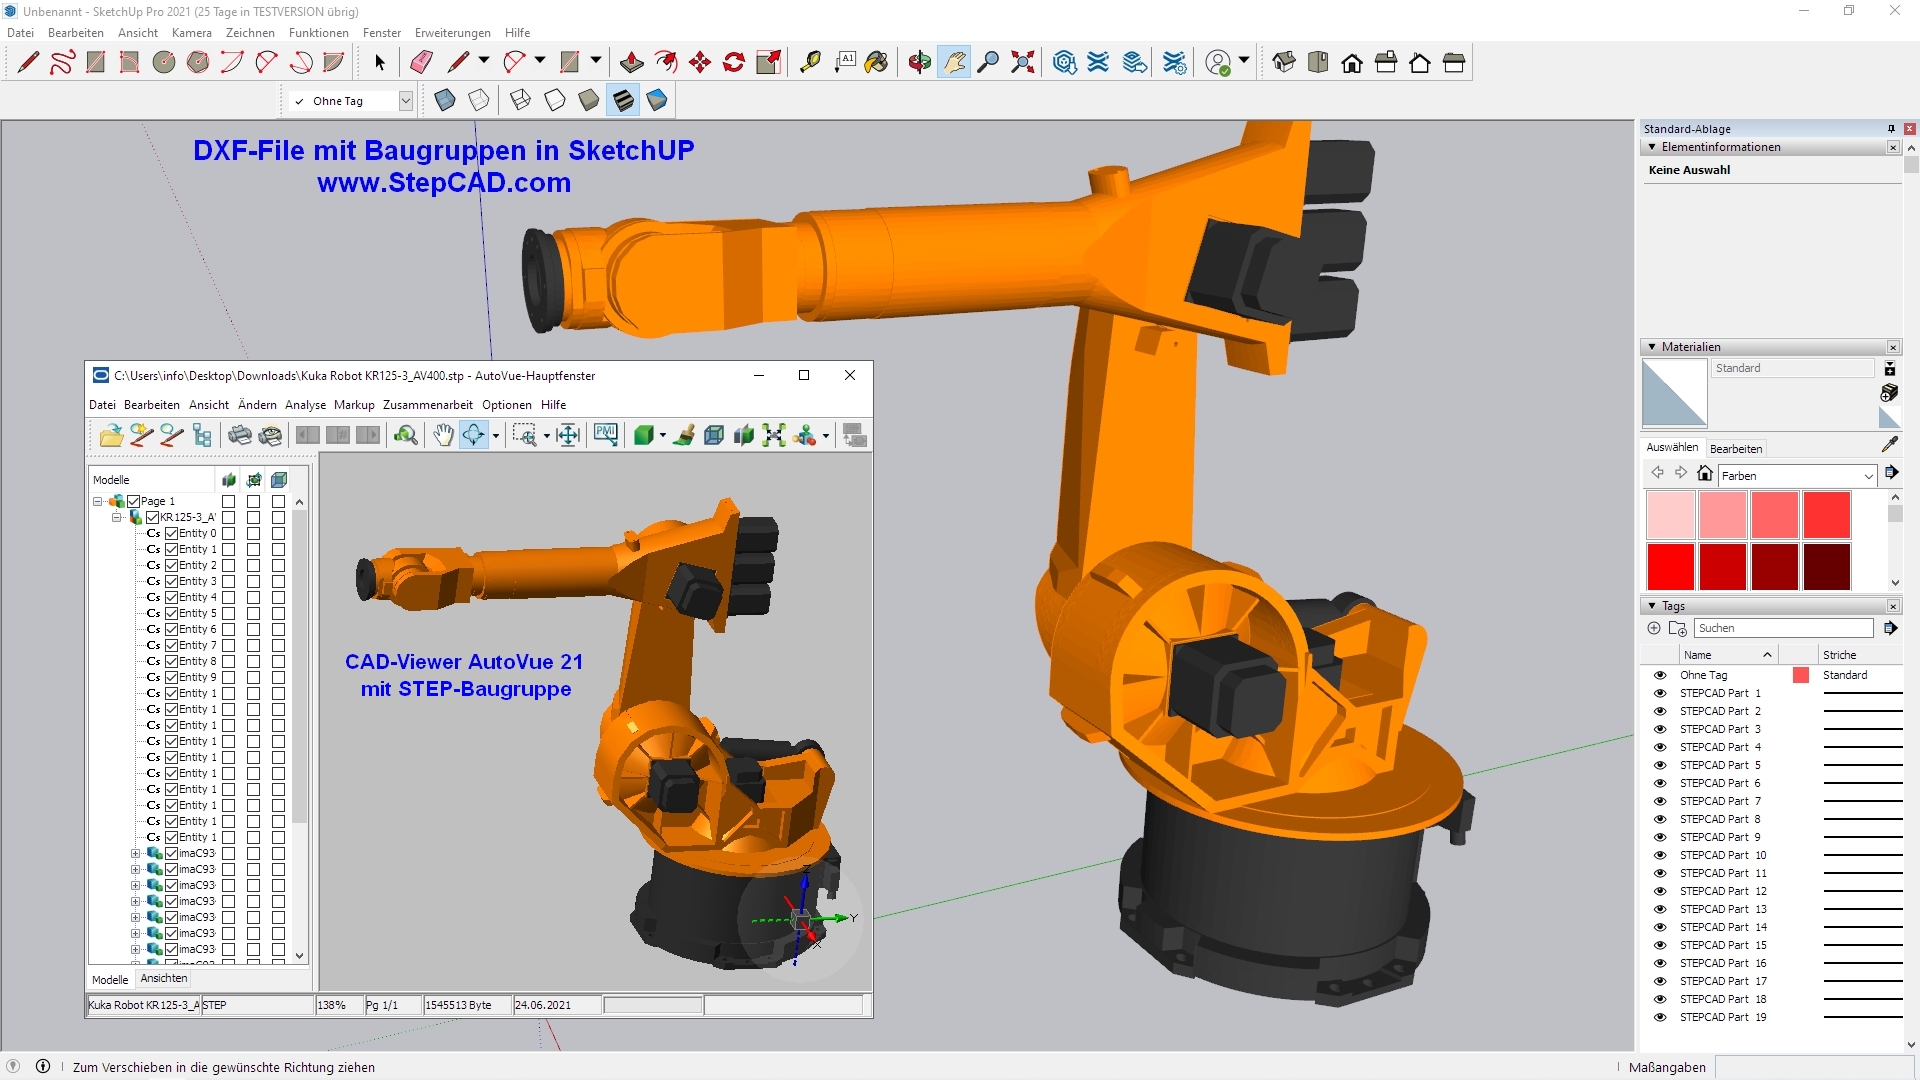Select the lightest pink color swatch
Viewport: 1920px width, 1080px height.
pyautogui.click(x=1671, y=515)
